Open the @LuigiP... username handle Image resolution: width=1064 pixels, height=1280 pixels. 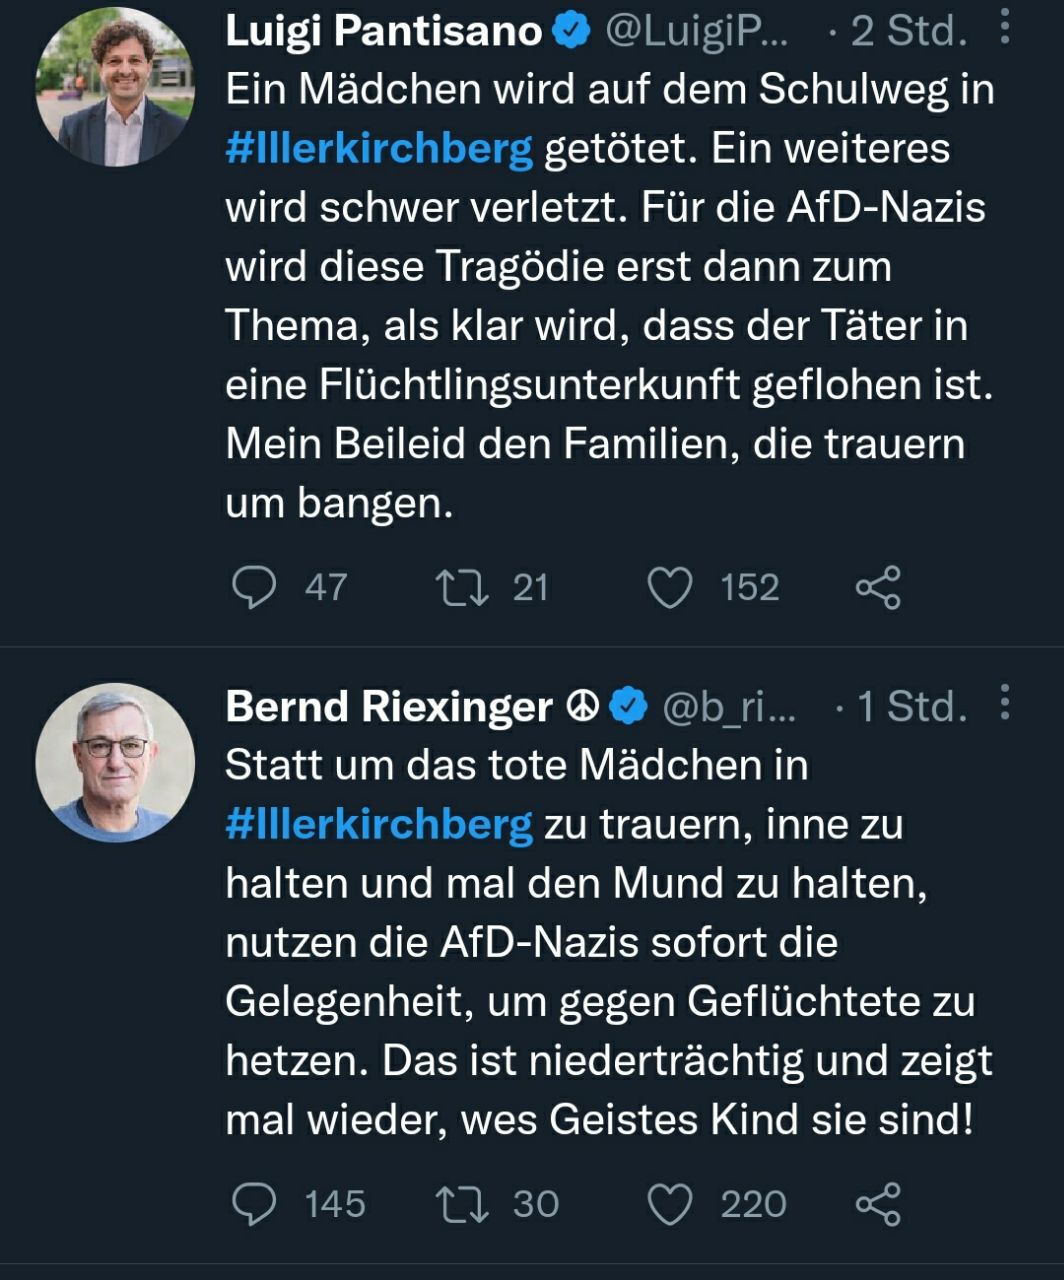click(x=697, y=32)
